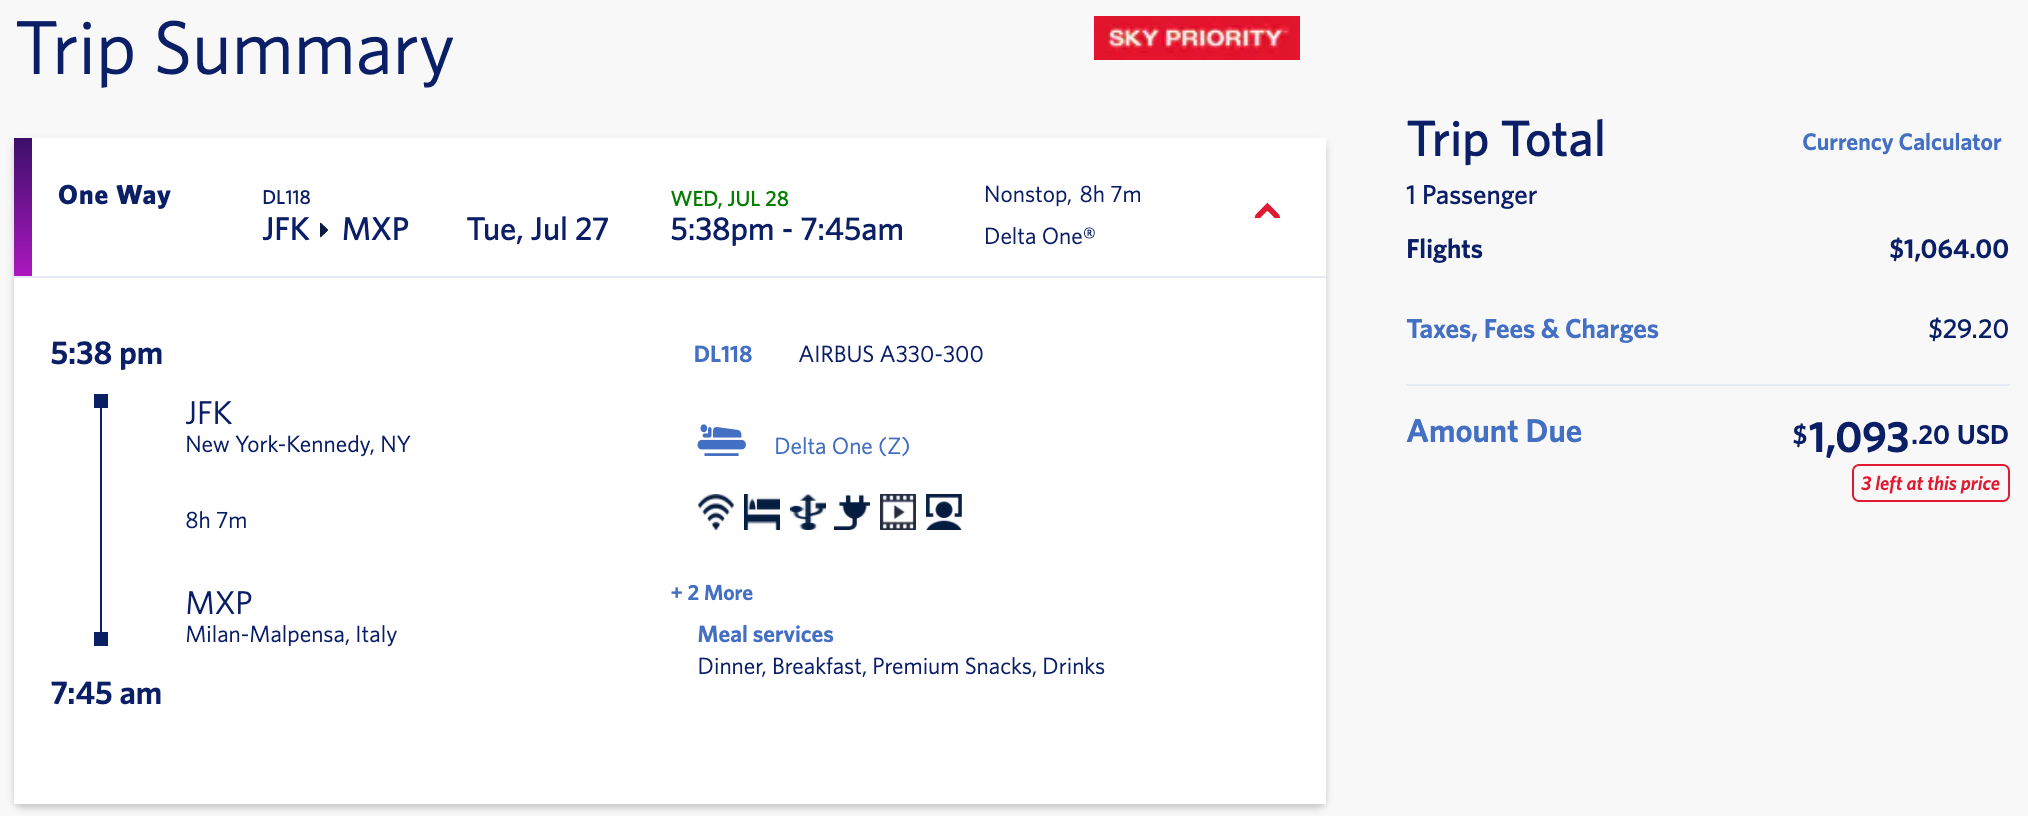
Task: Open the Delta One (Z) cabin link
Action: [842, 446]
